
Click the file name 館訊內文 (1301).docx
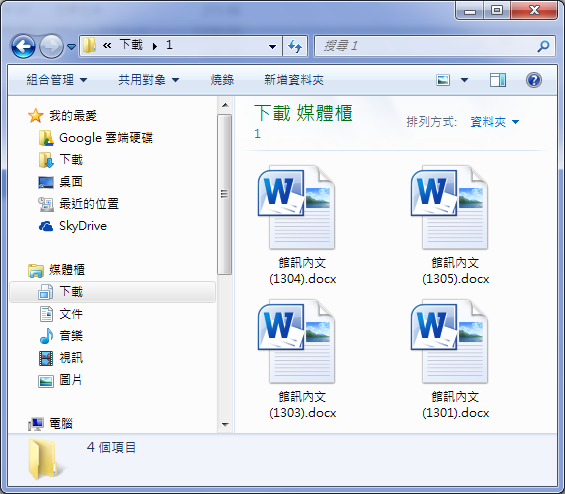click(x=455, y=405)
